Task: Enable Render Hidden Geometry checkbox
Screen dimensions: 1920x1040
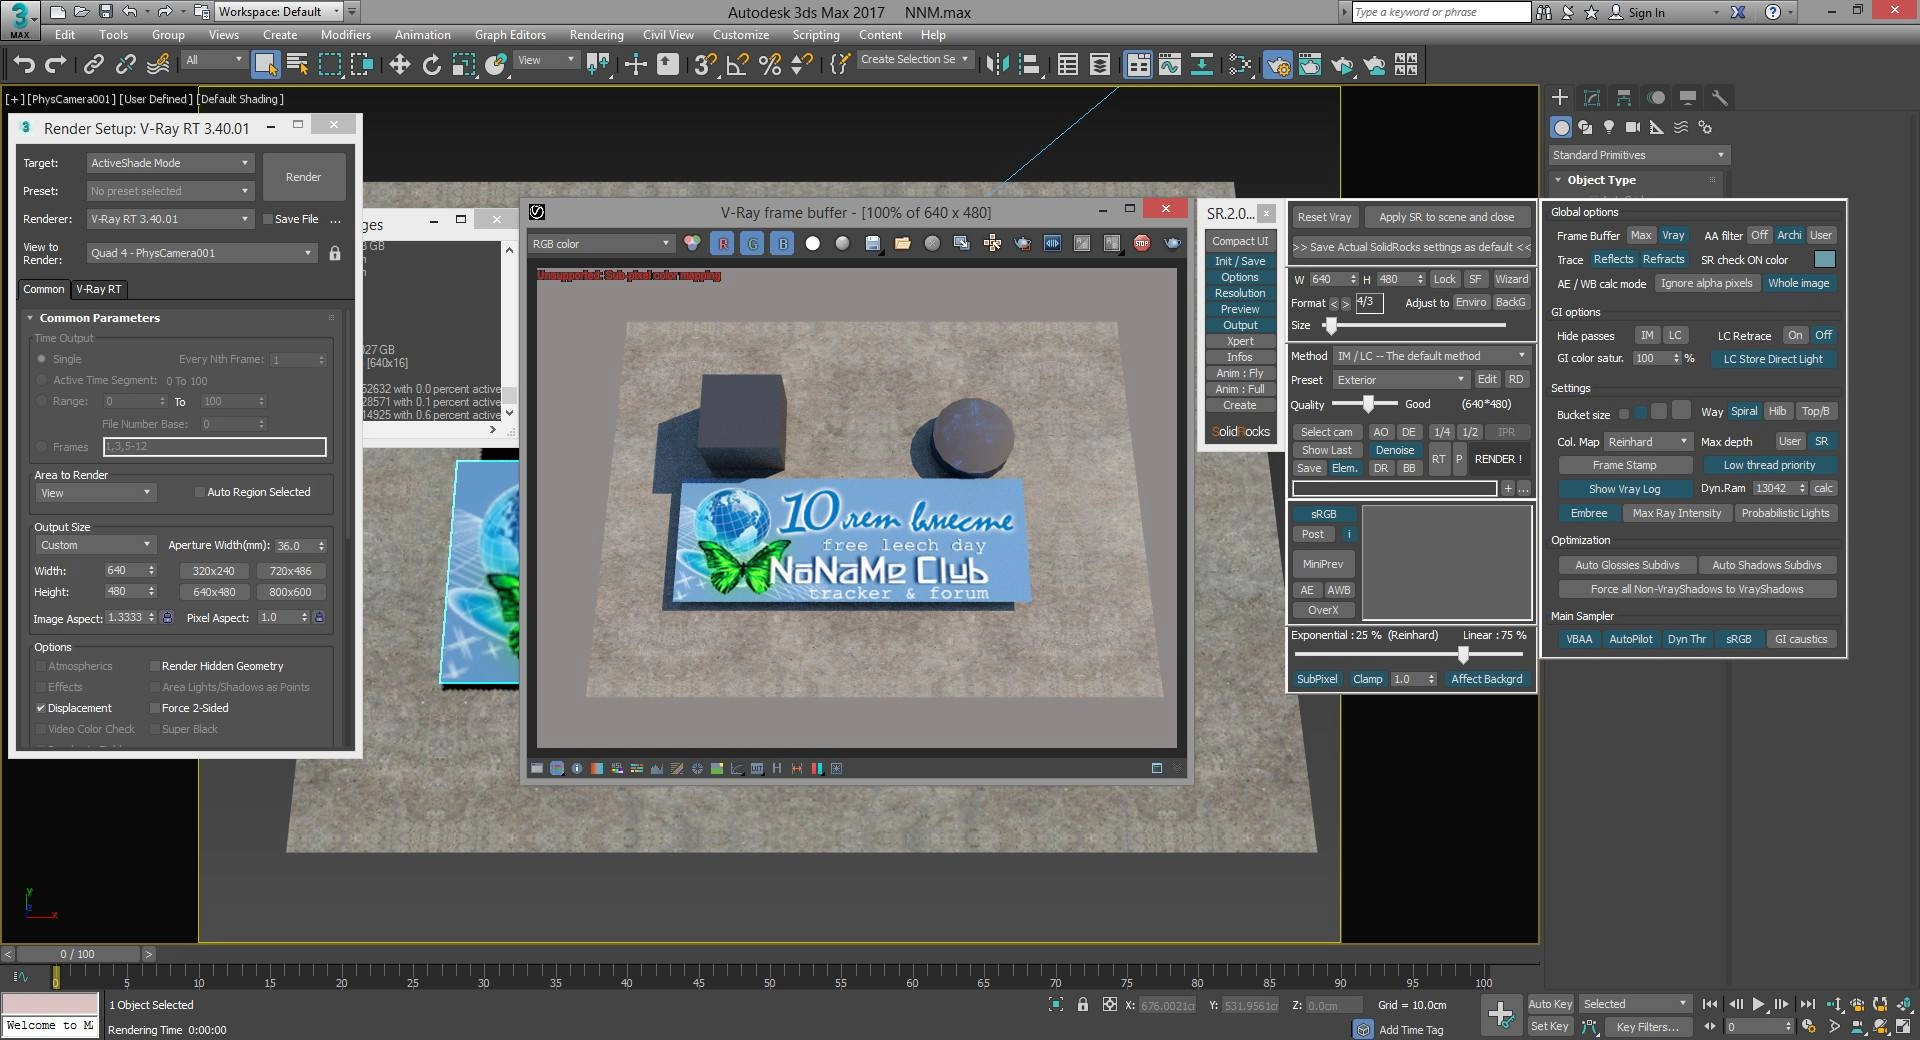Action: coord(155,666)
